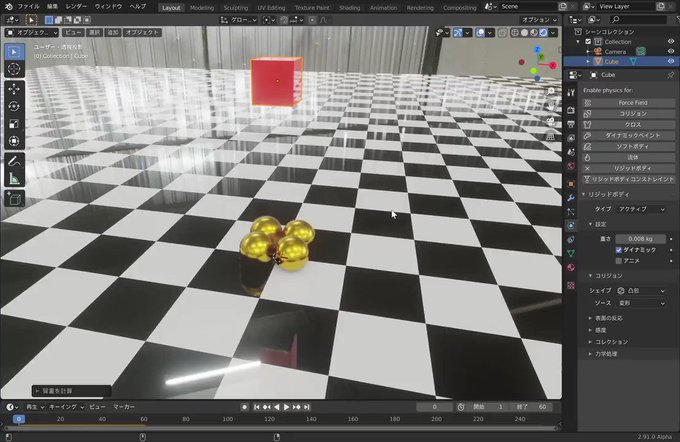
Task: Click the 重さ 0.008 kg mass field
Action: tap(641, 239)
